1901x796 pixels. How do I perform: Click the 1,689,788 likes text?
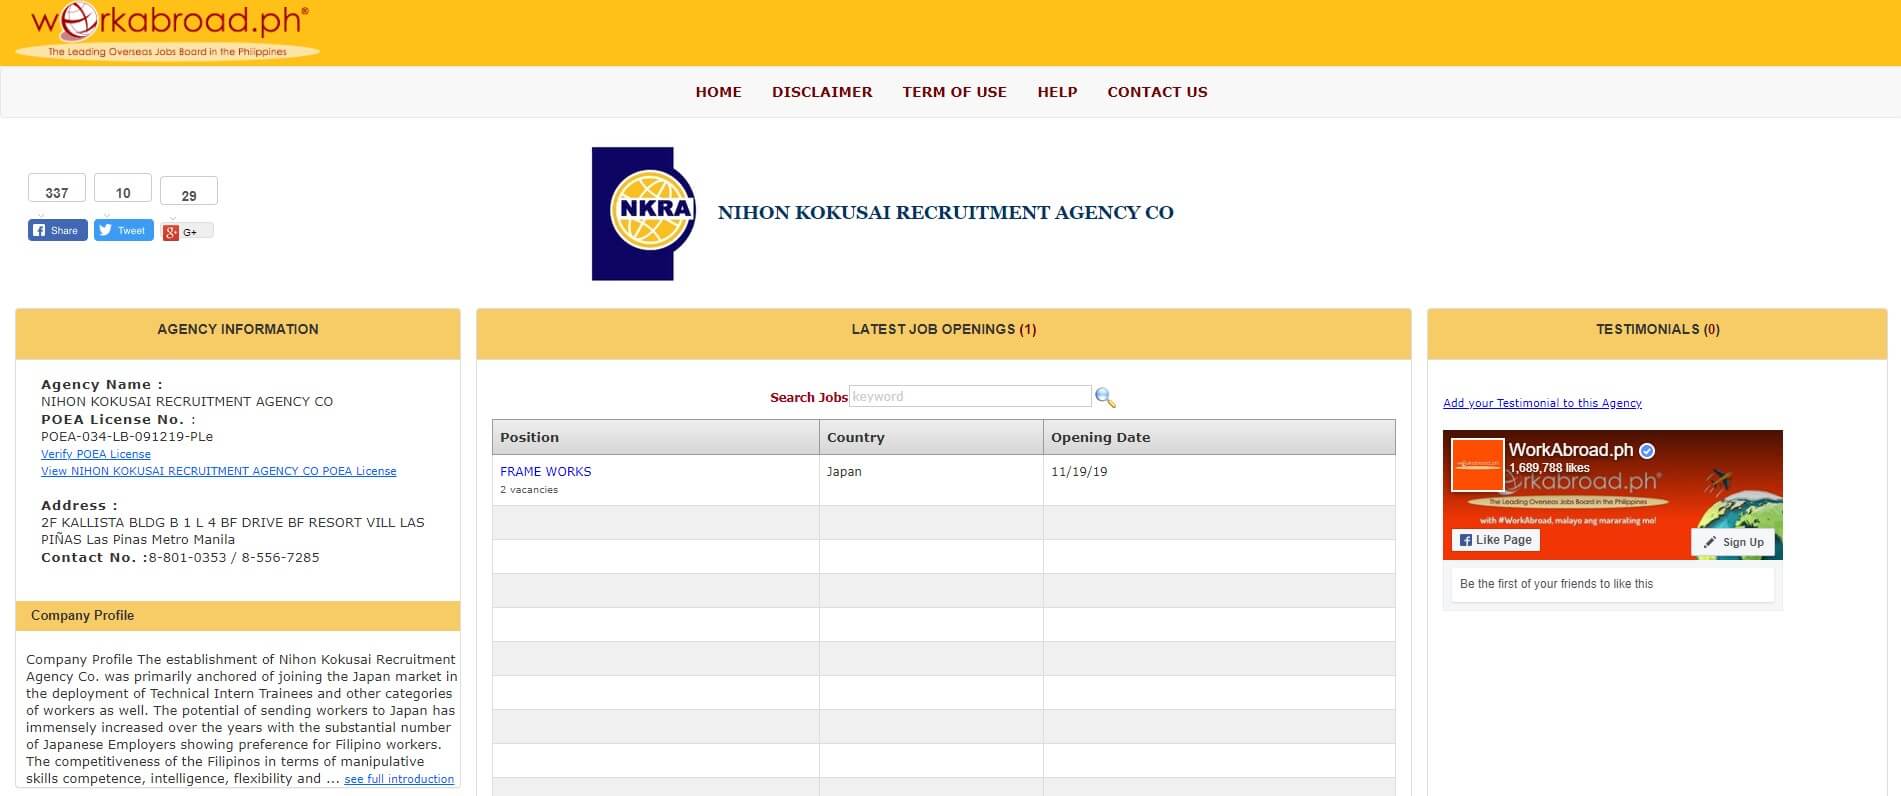[1549, 468]
